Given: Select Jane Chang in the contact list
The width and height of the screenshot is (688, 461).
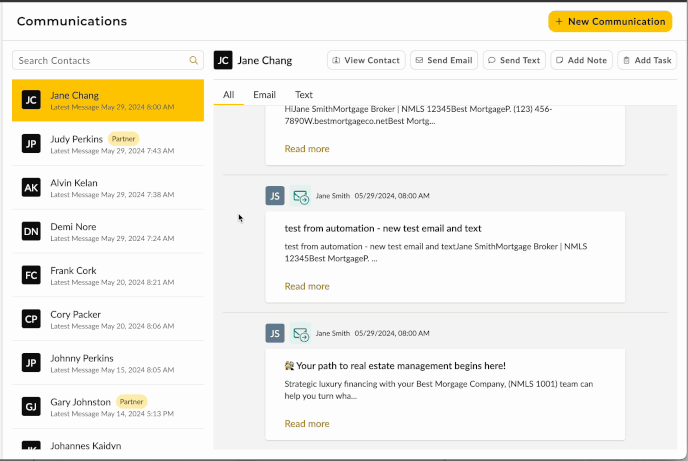Looking at the screenshot, I should pyautogui.click(x=108, y=100).
